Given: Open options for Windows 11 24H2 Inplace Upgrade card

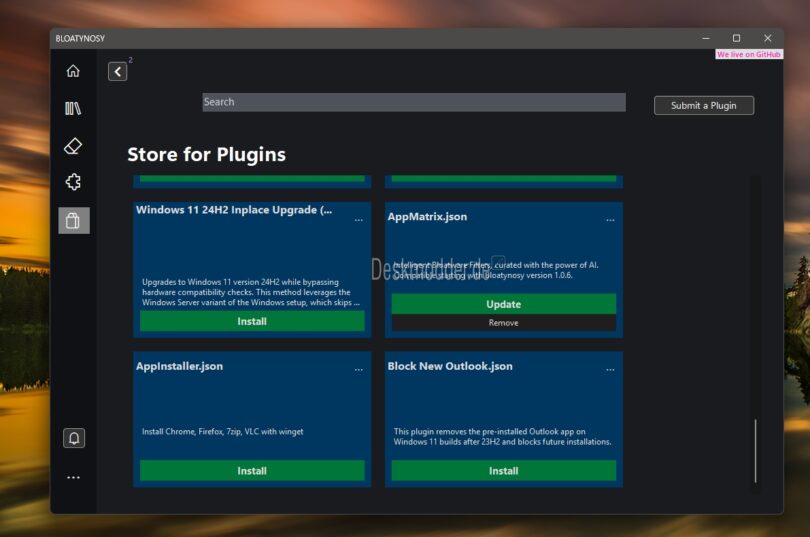Looking at the screenshot, I should coord(359,220).
